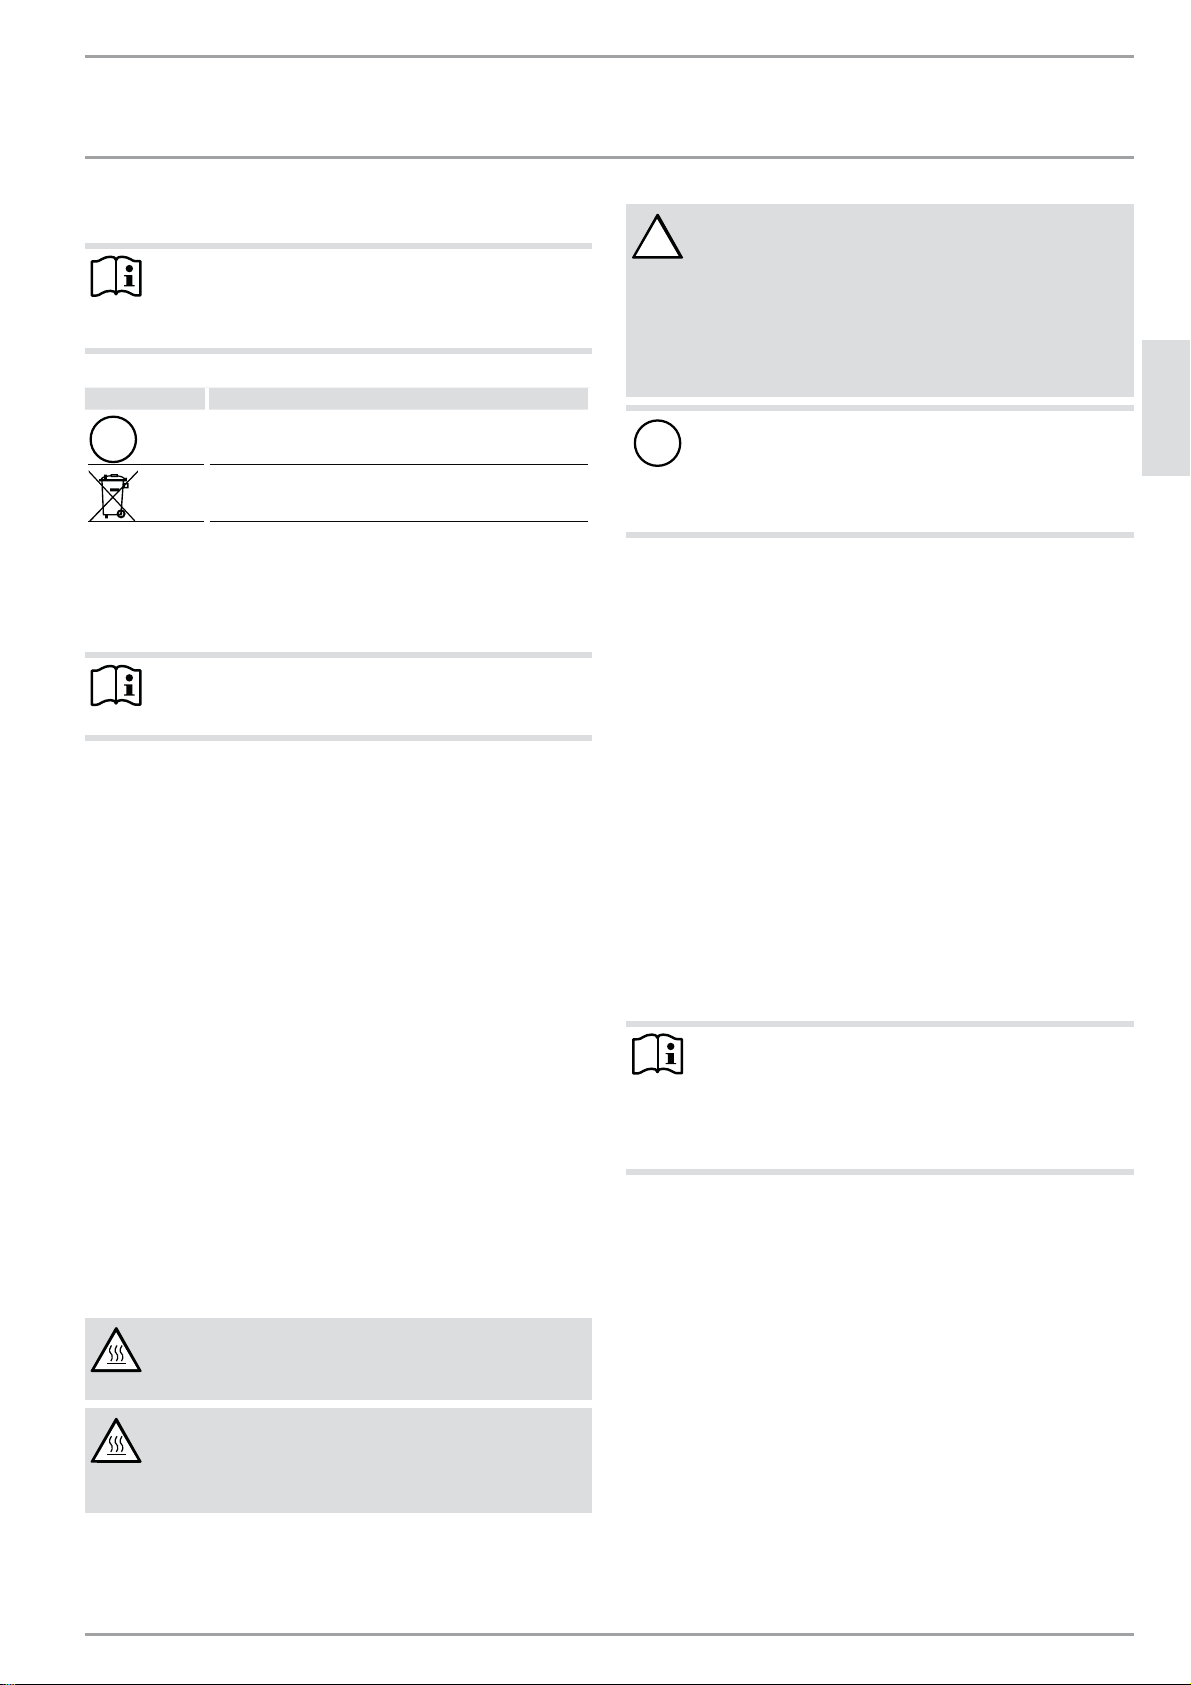Click the info book icon in the right column note
The height and width of the screenshot is (1685, 1191).
point(658,1054)
